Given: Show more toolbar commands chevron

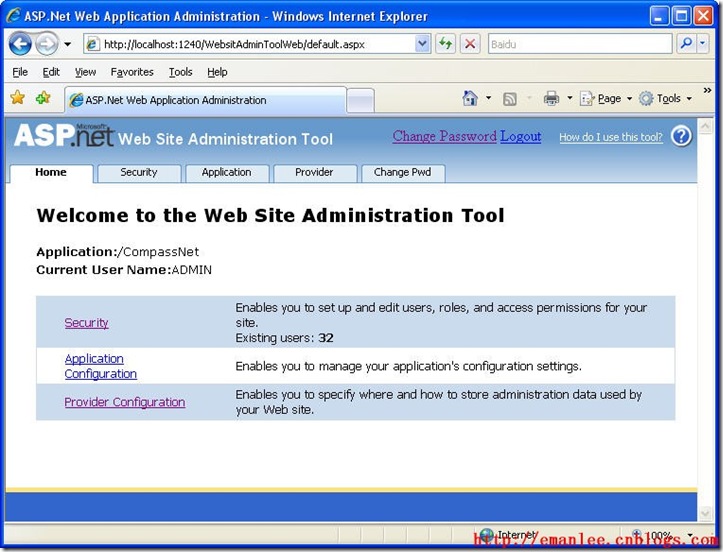Looking at the screenshot, I should tap(707, 90).
